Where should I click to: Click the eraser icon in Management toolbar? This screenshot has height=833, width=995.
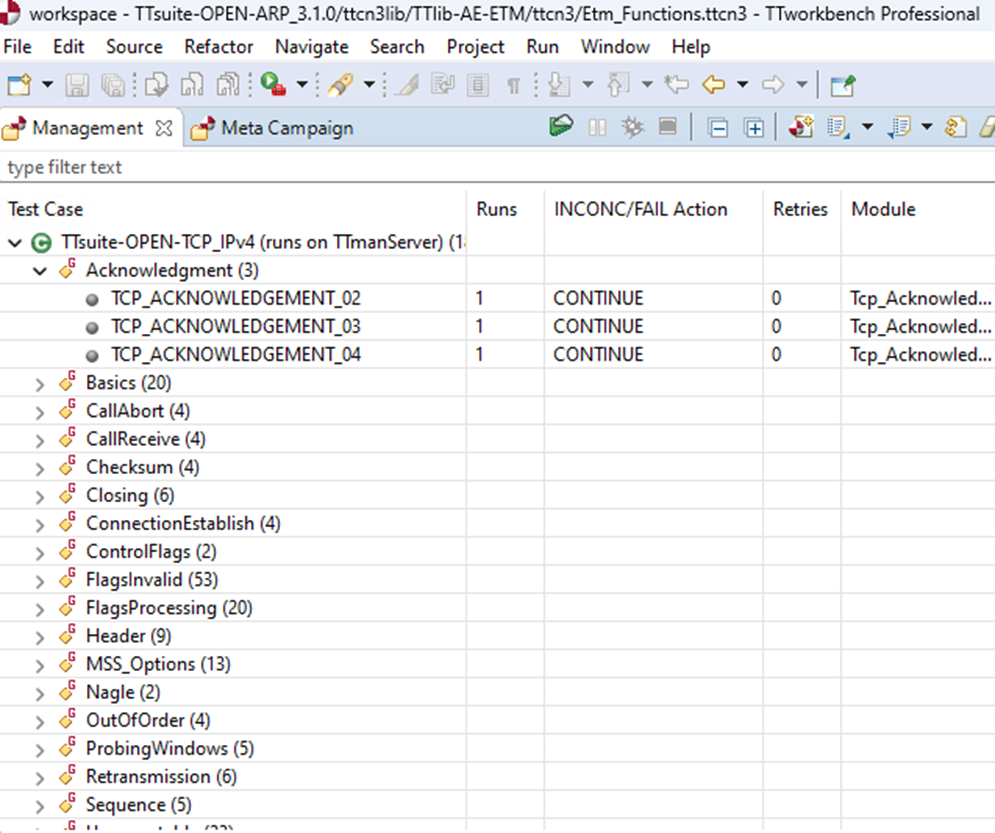988,127
